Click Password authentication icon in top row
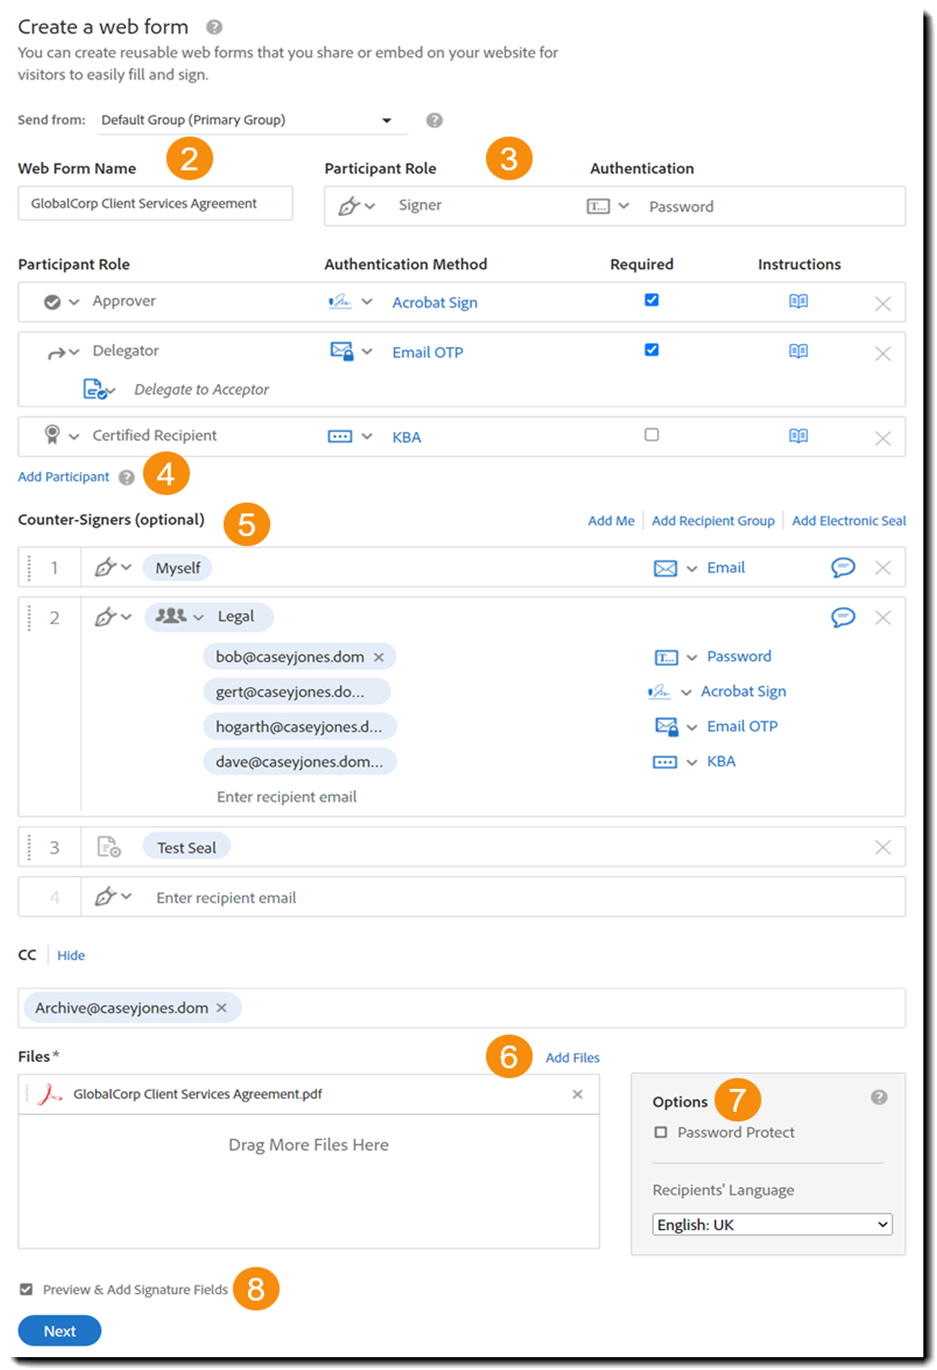 598,206
